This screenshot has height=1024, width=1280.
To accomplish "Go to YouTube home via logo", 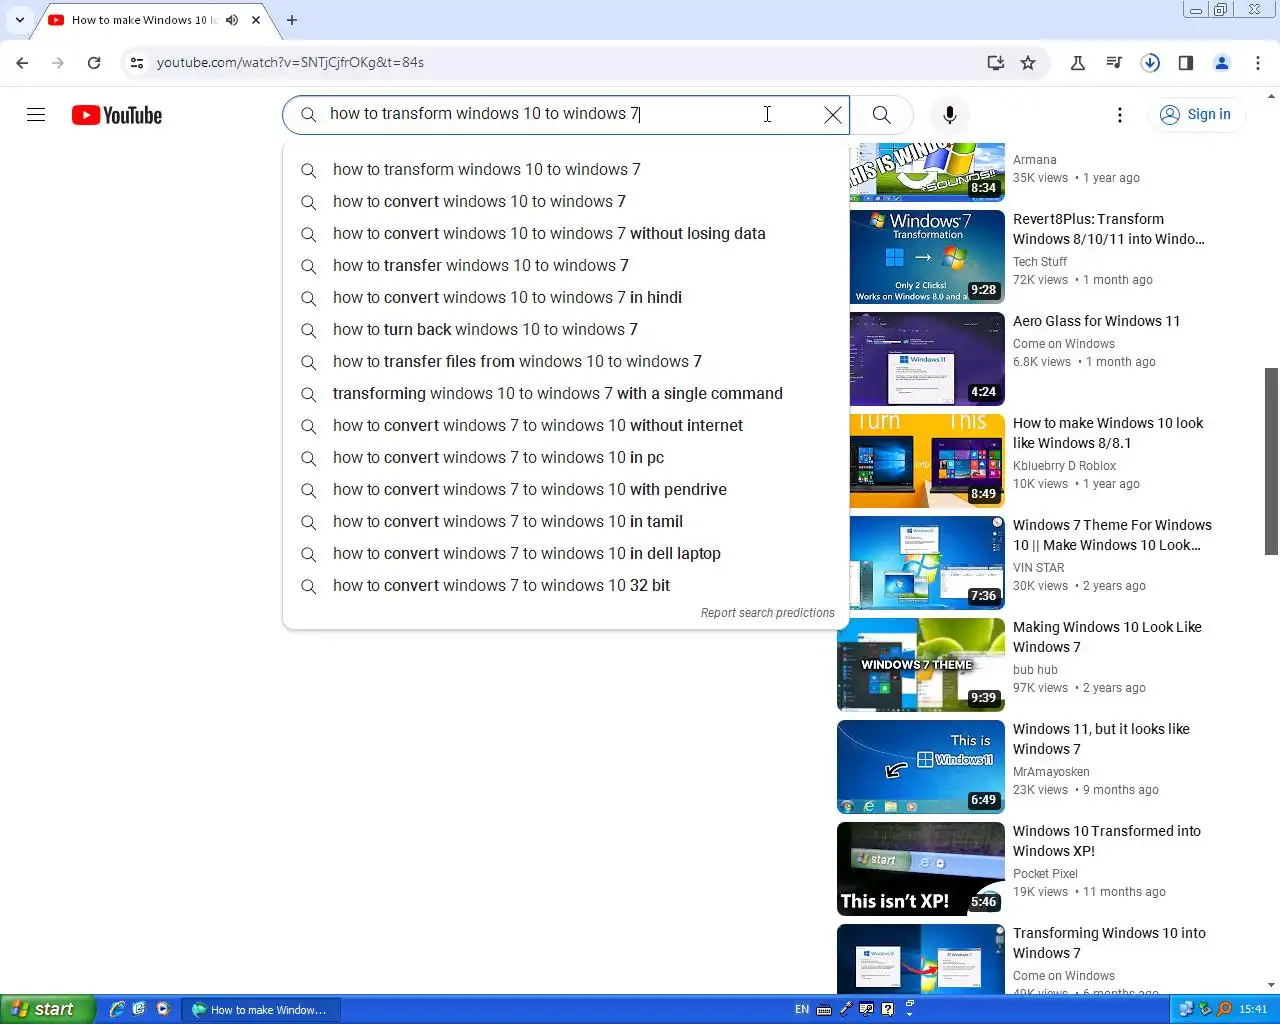I will pos(117,115).
